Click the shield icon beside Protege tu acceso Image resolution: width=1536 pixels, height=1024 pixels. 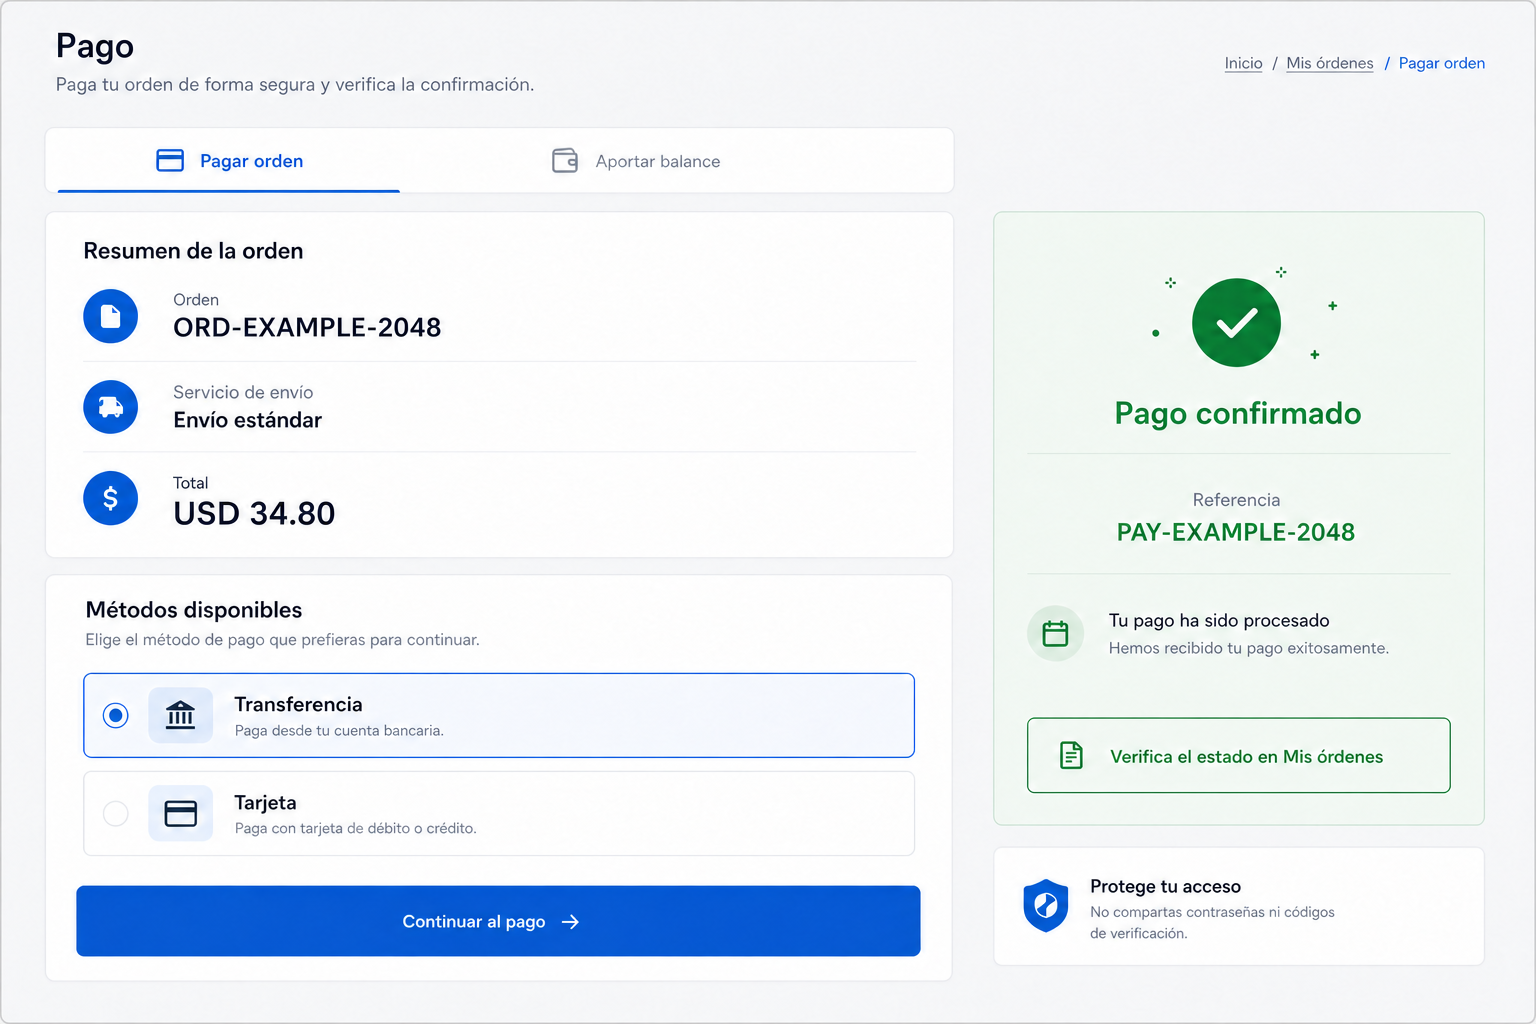pyautogui.click(x=1046, y=906)
